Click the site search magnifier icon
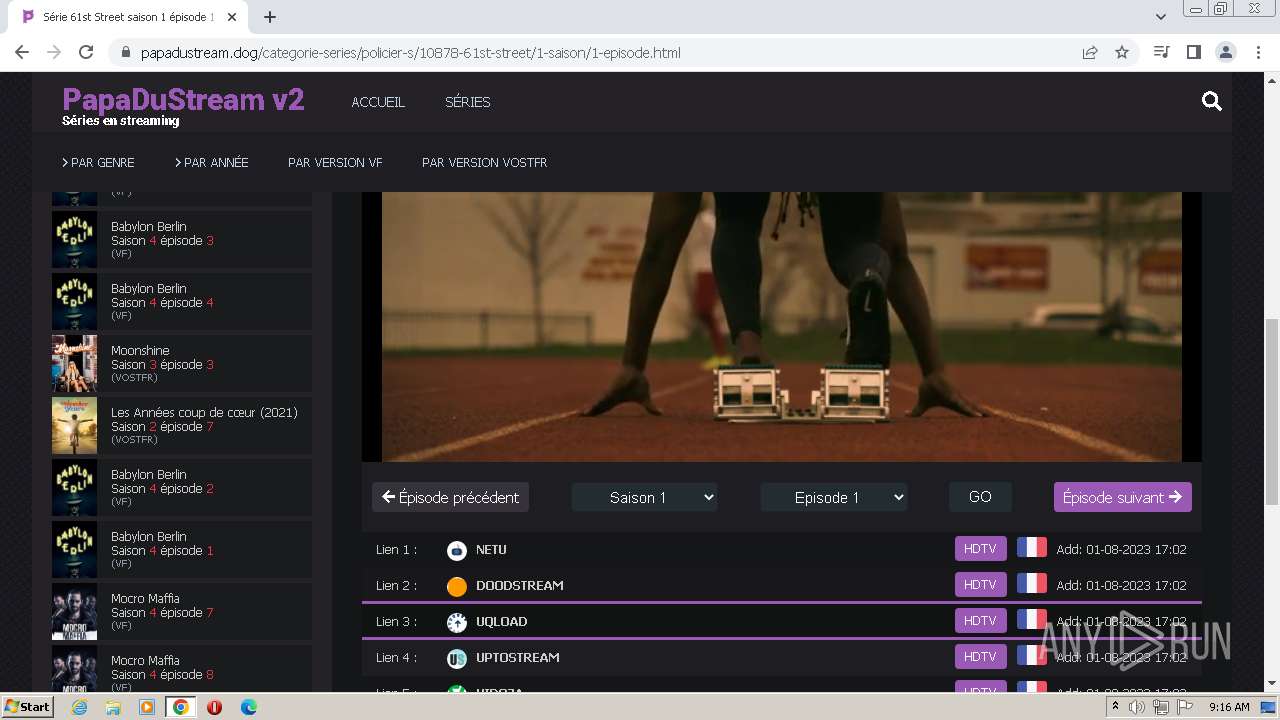The height and width of the screenshot is (720, 1280). [x=1212, y=101]
